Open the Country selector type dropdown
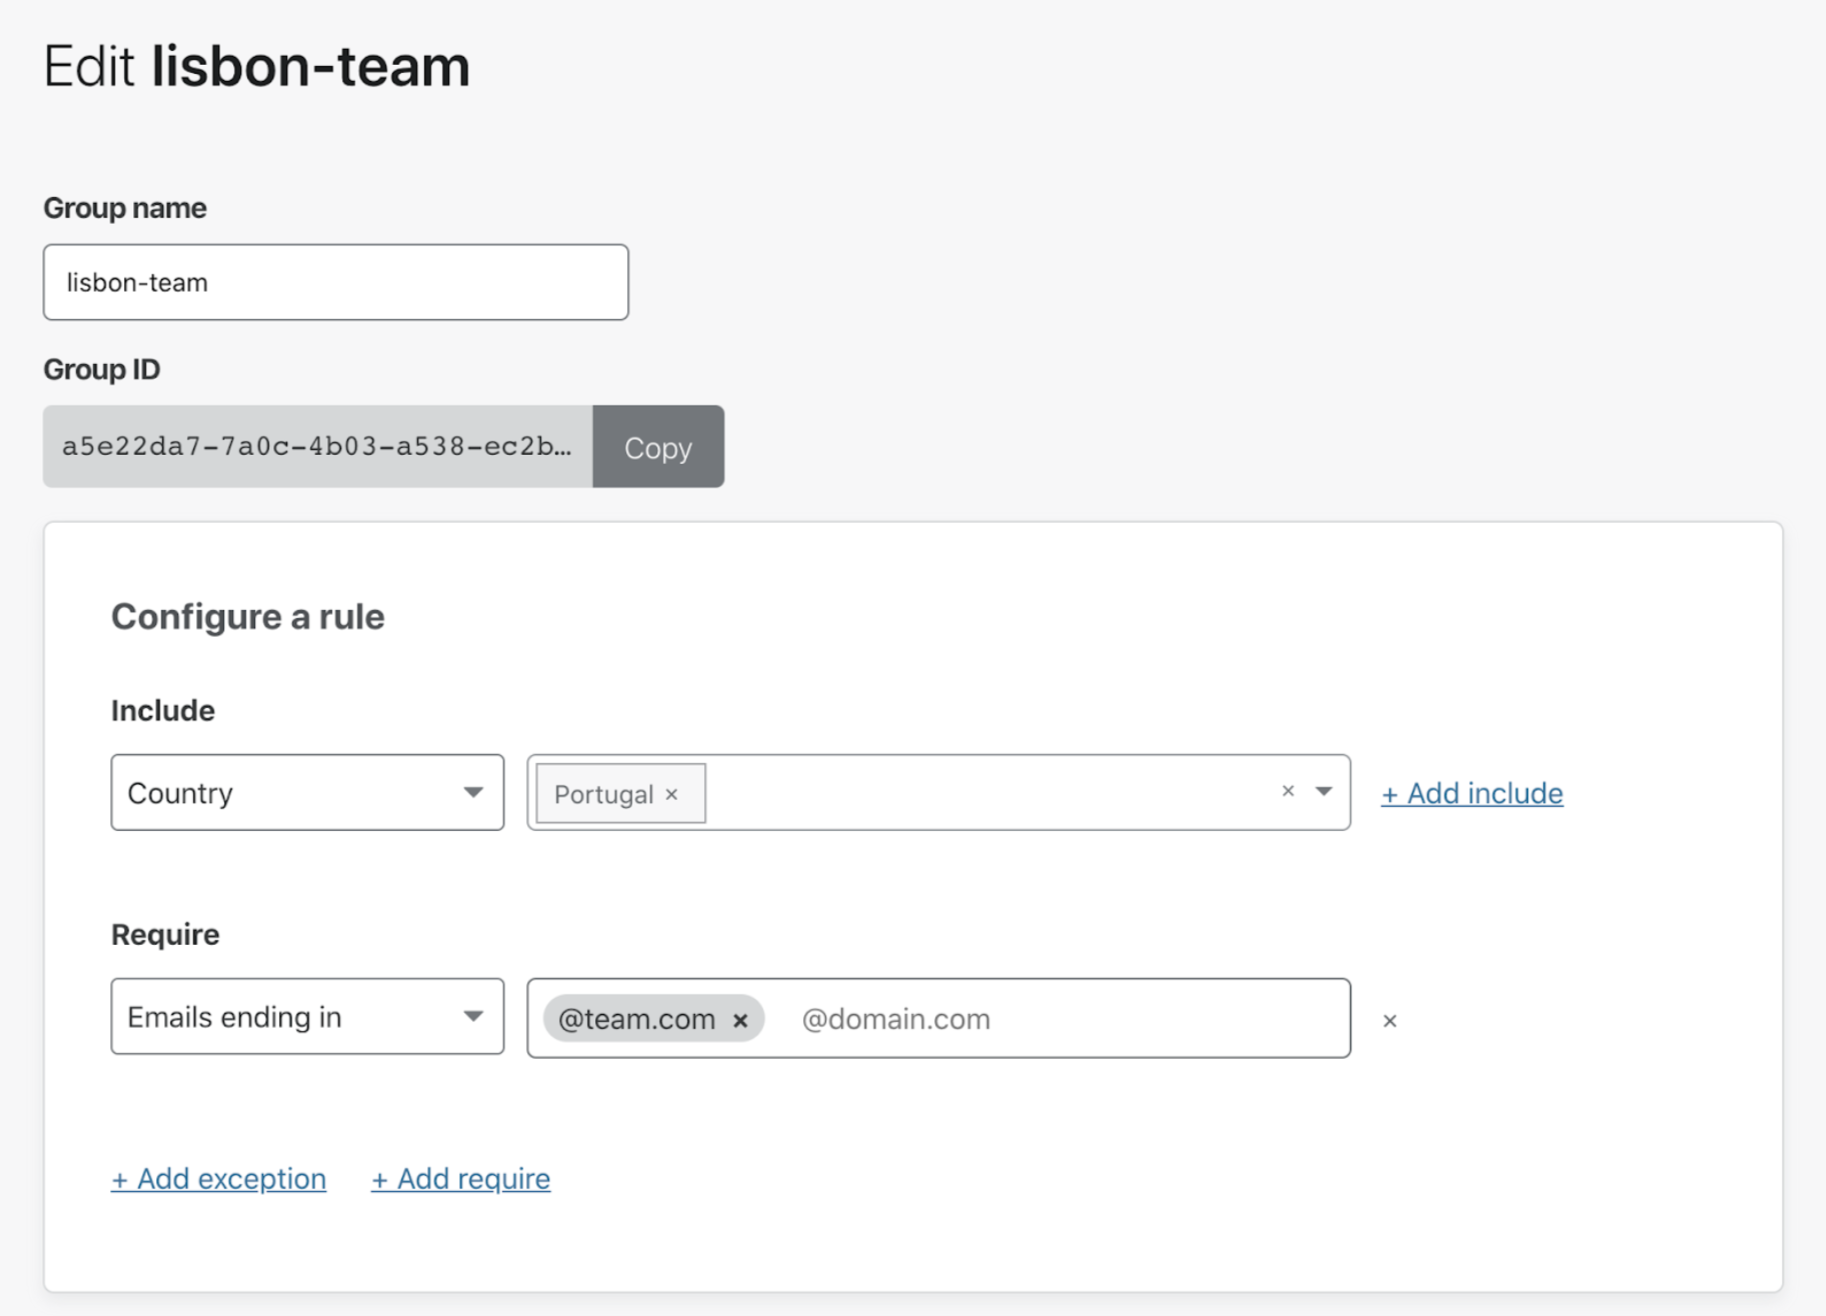The width and height of the screenshot is (1826, 1316). coord(306,792)
